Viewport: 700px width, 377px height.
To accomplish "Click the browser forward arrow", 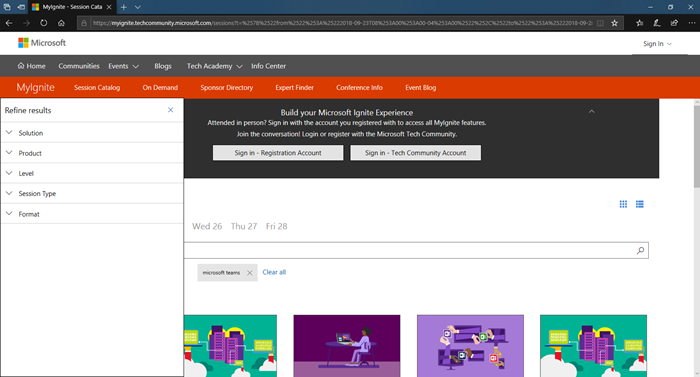I will coord(26,23).
